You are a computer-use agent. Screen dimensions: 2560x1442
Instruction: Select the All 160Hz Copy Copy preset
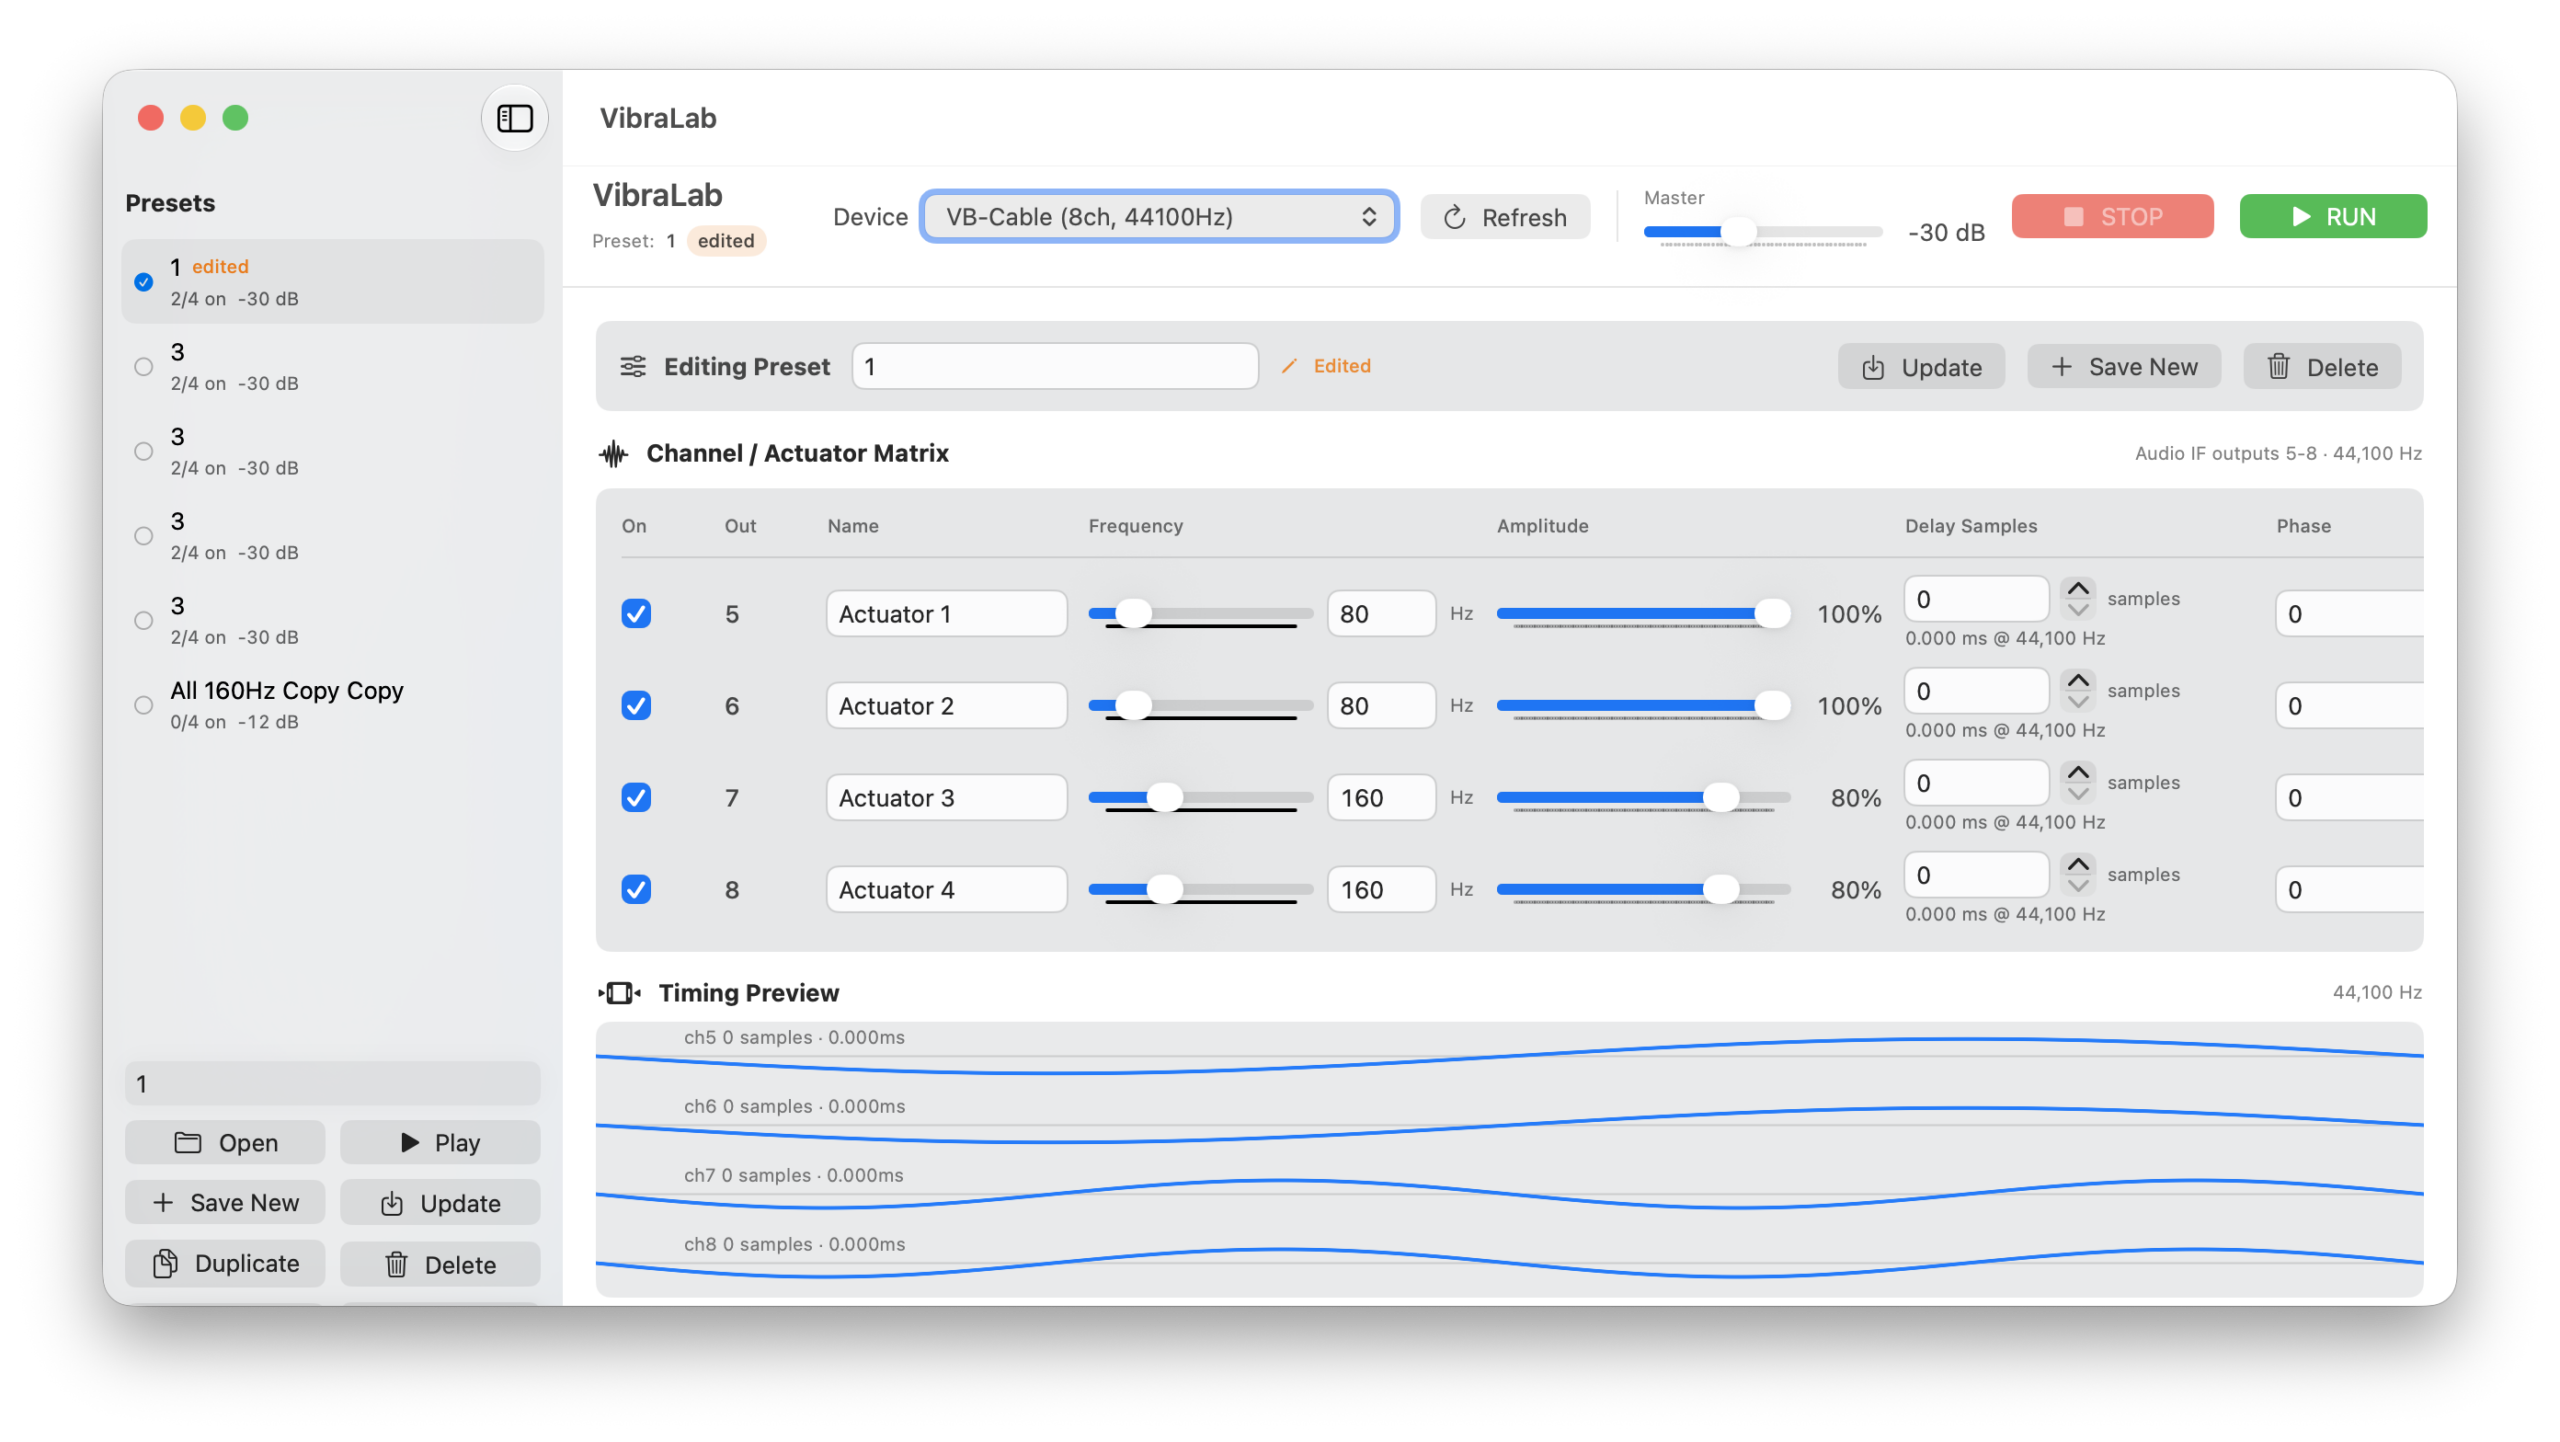click(x=332, y=705)
